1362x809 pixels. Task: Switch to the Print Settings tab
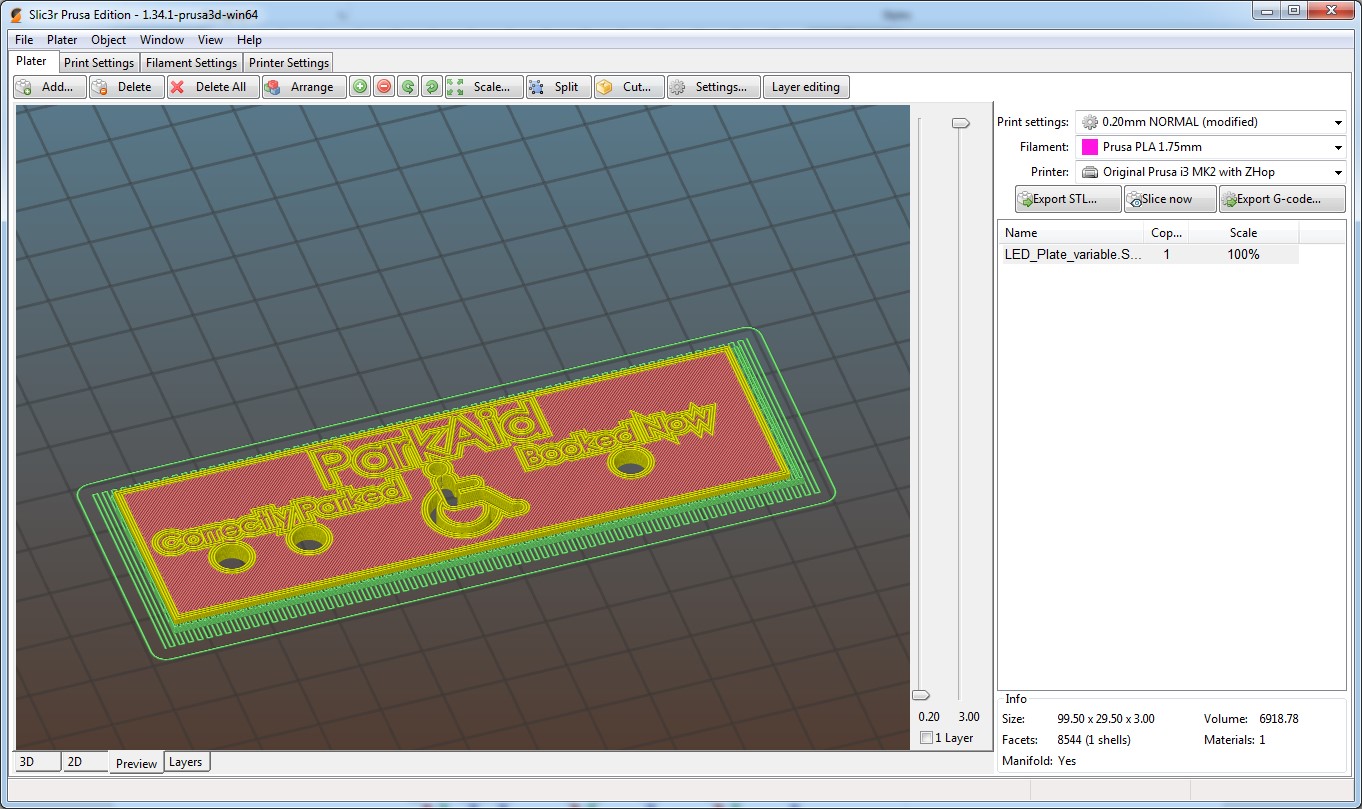[x=99, y=62]
